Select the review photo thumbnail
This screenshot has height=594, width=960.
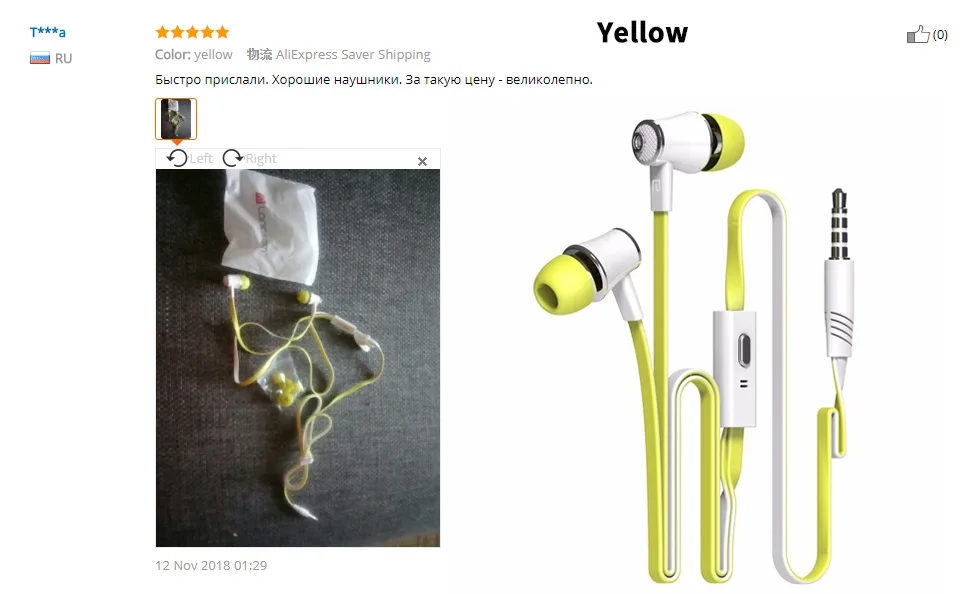click(x=176, y=119)
